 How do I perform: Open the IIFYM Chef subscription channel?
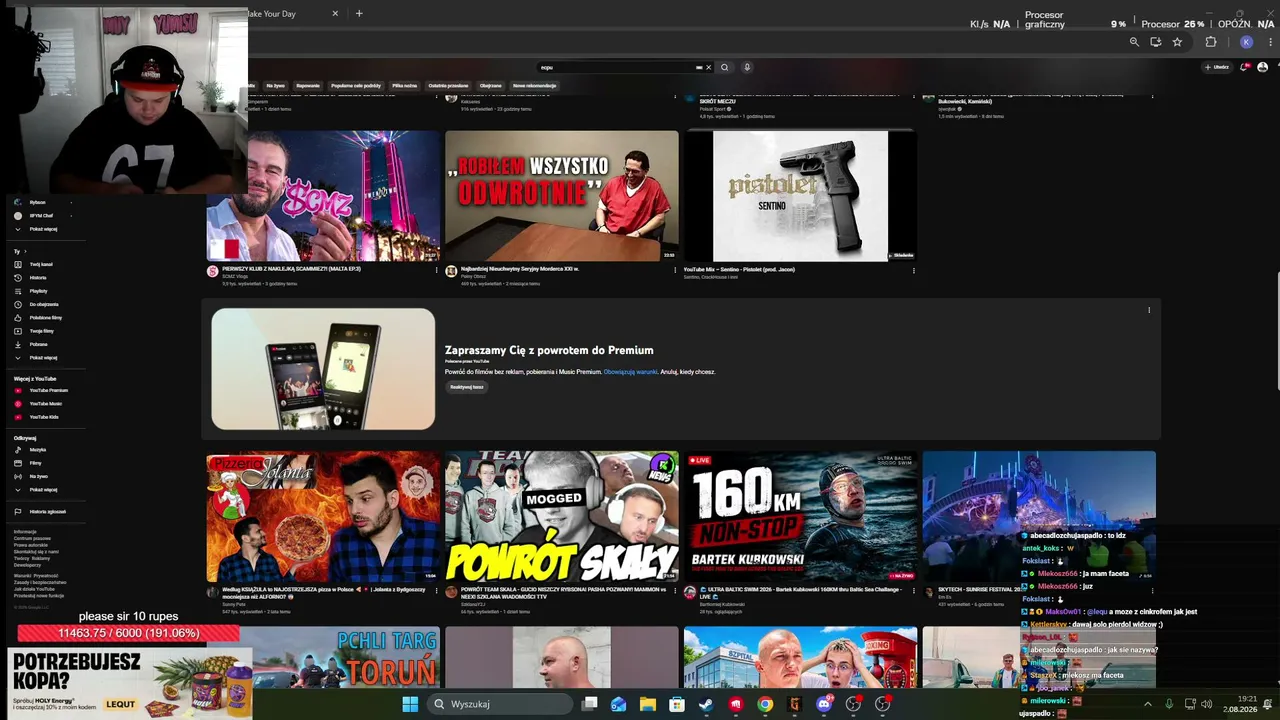click(x=41, y=215)
